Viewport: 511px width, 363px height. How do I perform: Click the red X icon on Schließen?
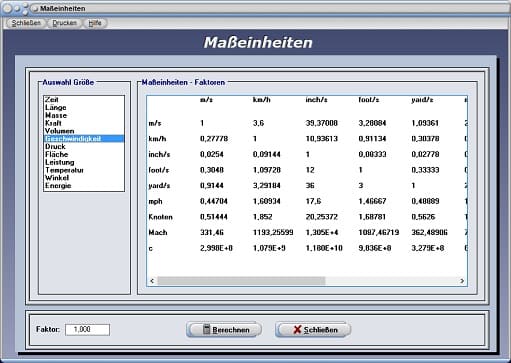[x=297, y=330]
